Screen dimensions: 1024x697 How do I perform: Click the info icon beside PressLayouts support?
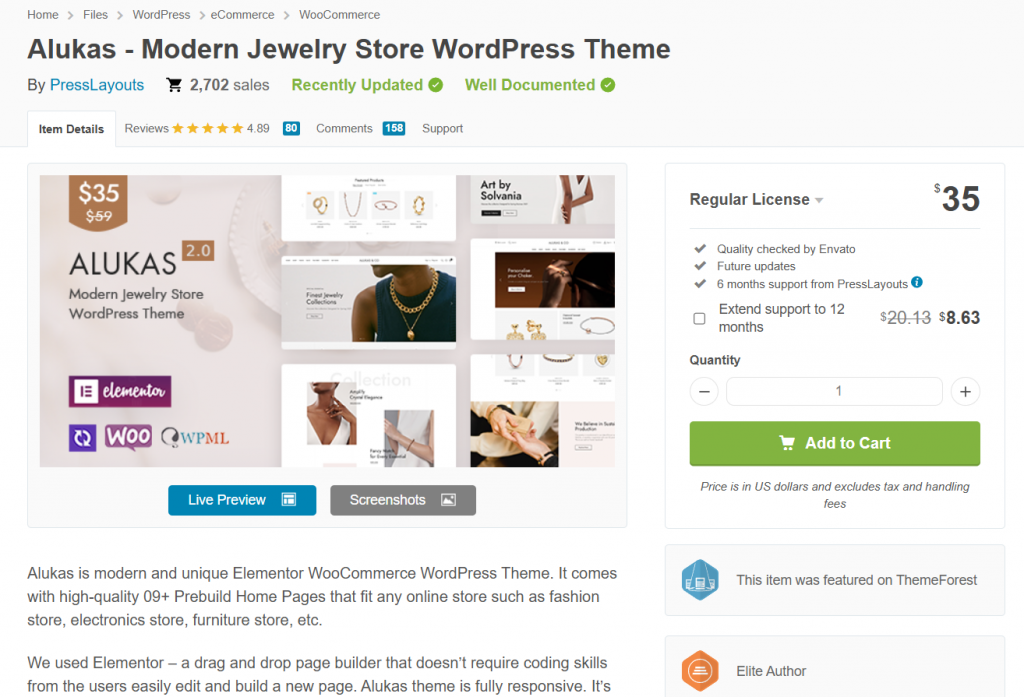917,282
